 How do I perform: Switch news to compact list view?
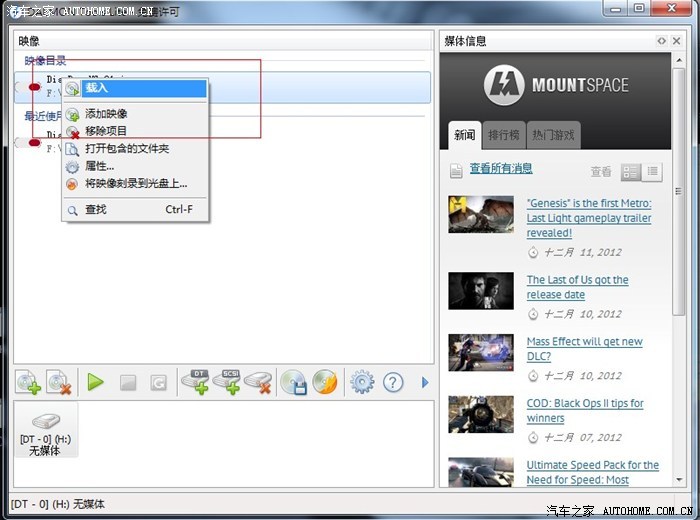click(x=652, y=172)
